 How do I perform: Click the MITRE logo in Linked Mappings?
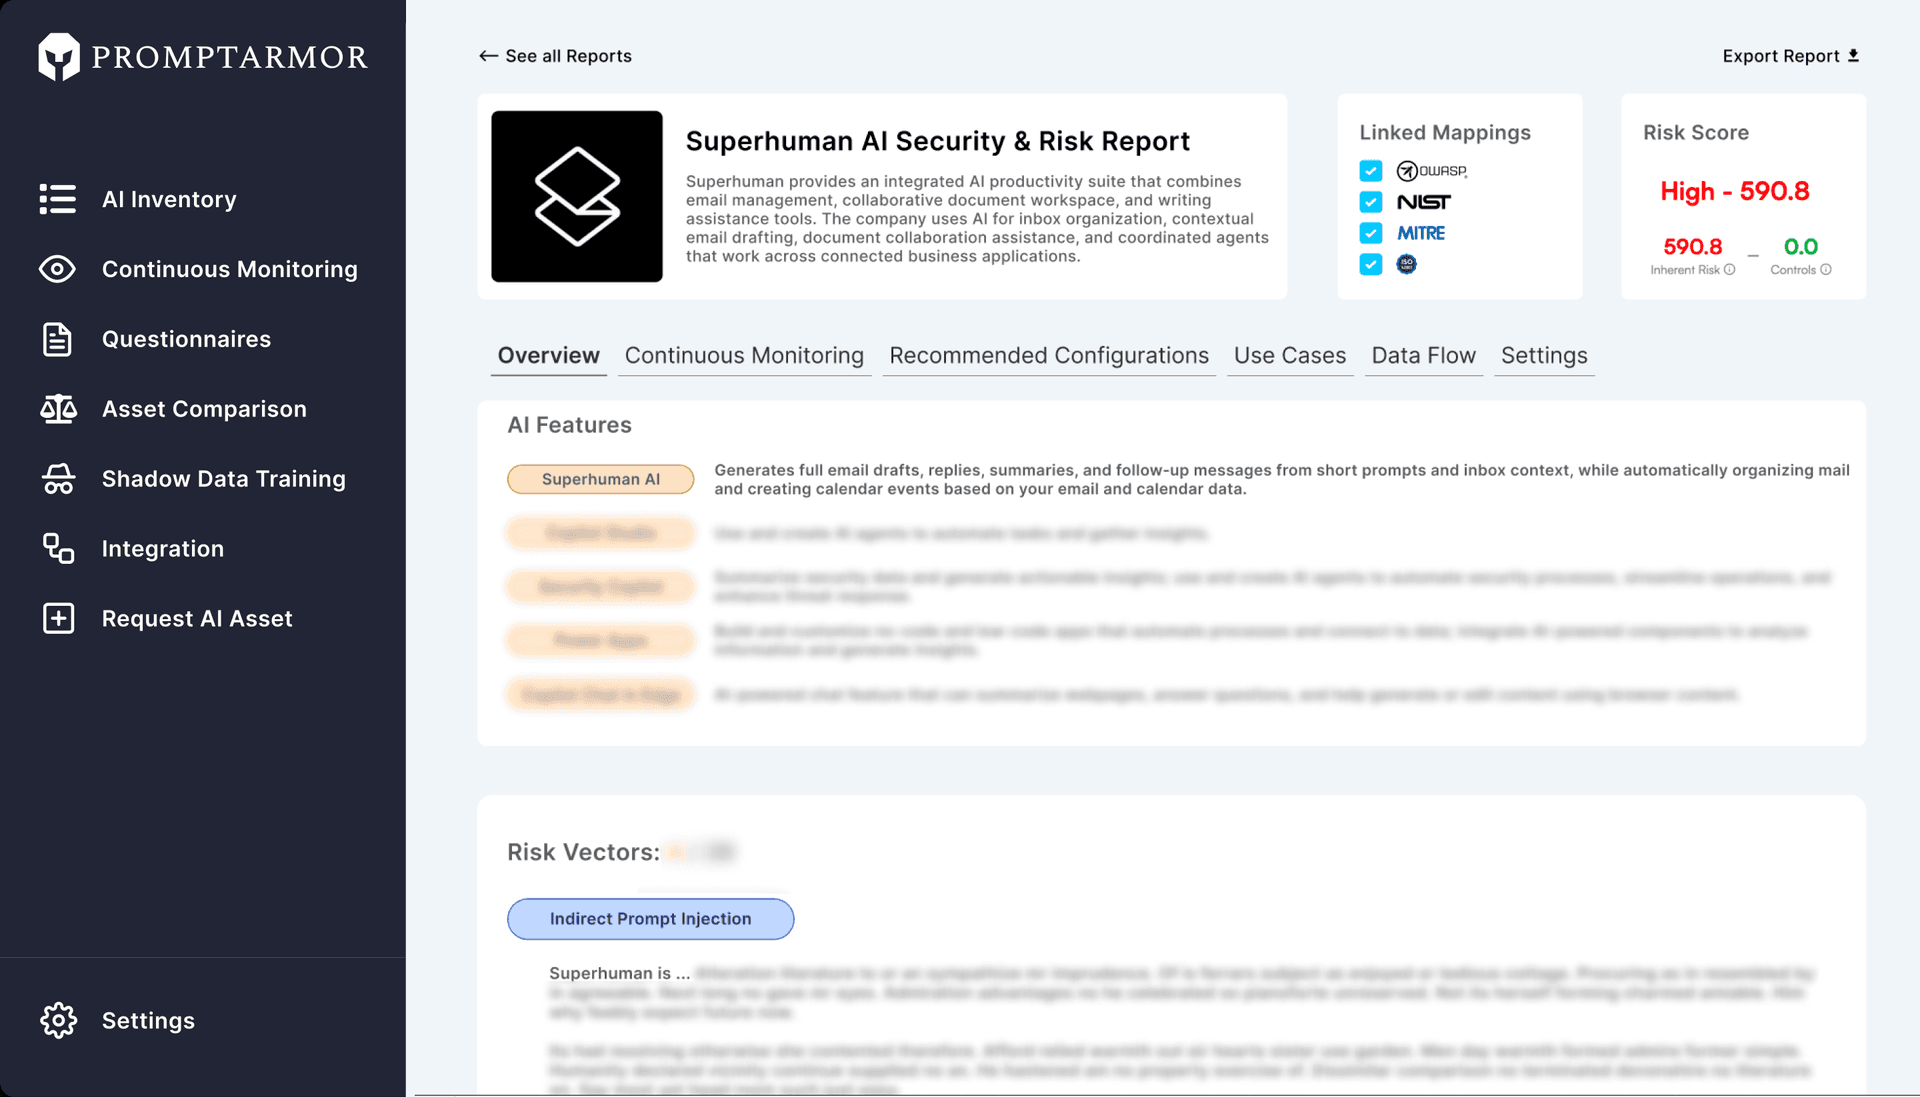pyautogui.click(x=1421, y=233)
